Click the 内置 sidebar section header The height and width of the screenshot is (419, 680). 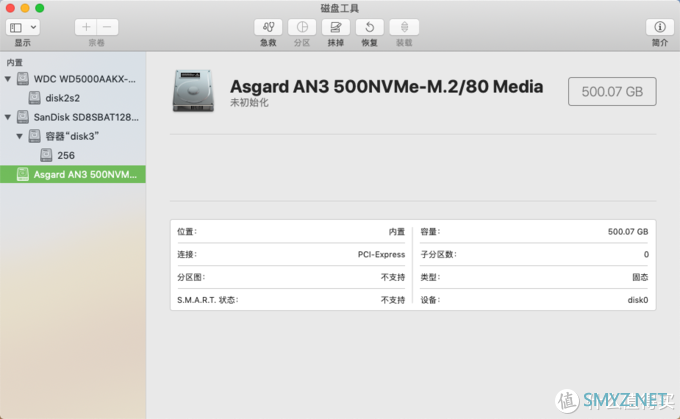[x=14, y=62]
